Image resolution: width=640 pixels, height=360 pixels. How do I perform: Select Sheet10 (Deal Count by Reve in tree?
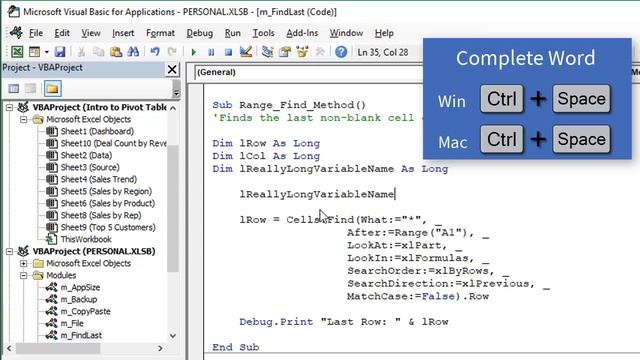(x=113, y=143)
